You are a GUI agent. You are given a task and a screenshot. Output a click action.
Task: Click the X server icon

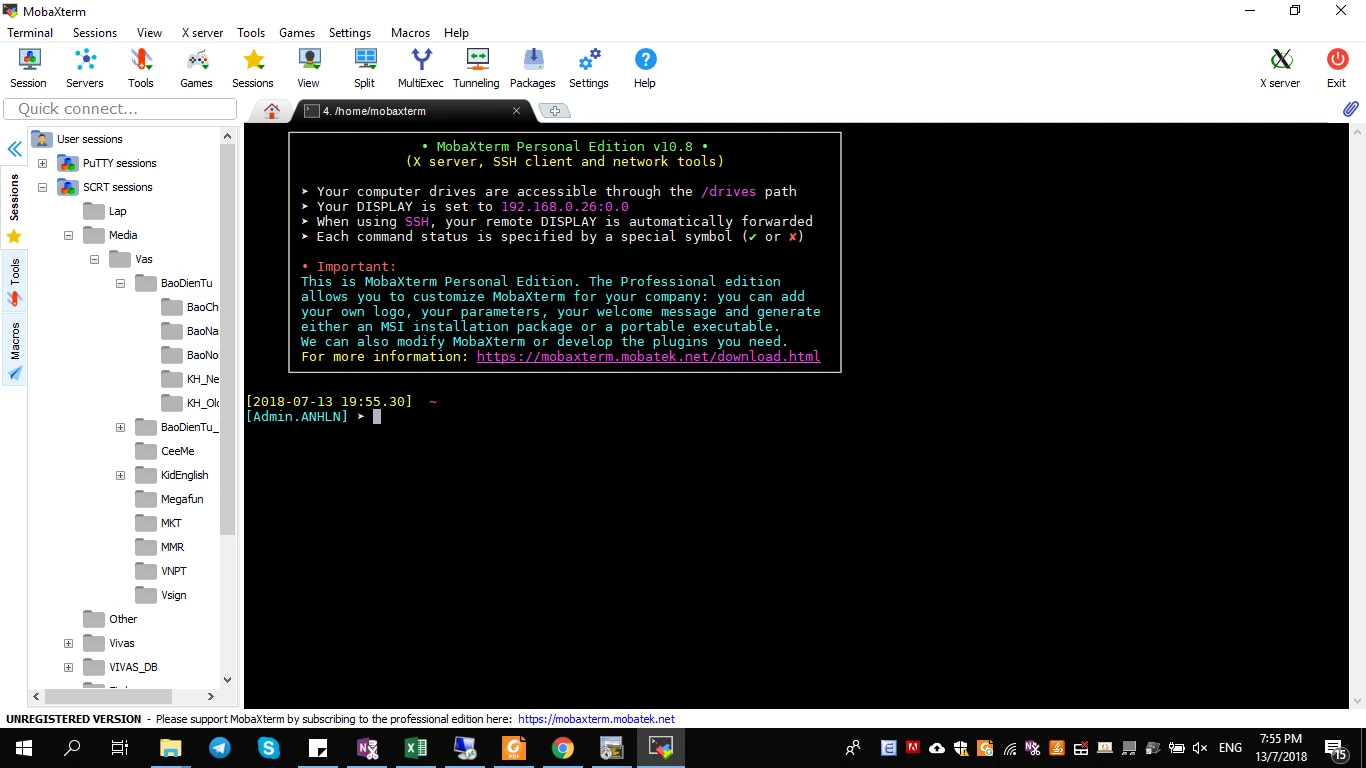(x=1280, y=68)
